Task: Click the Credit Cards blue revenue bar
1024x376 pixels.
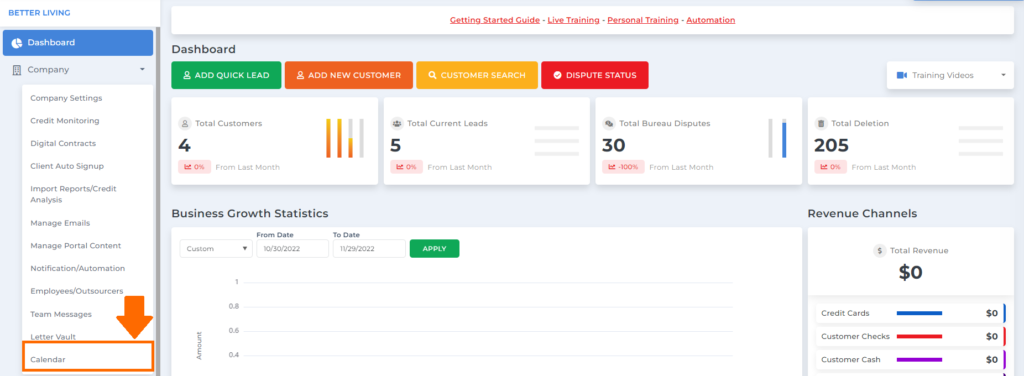Action: coord(920,313)
